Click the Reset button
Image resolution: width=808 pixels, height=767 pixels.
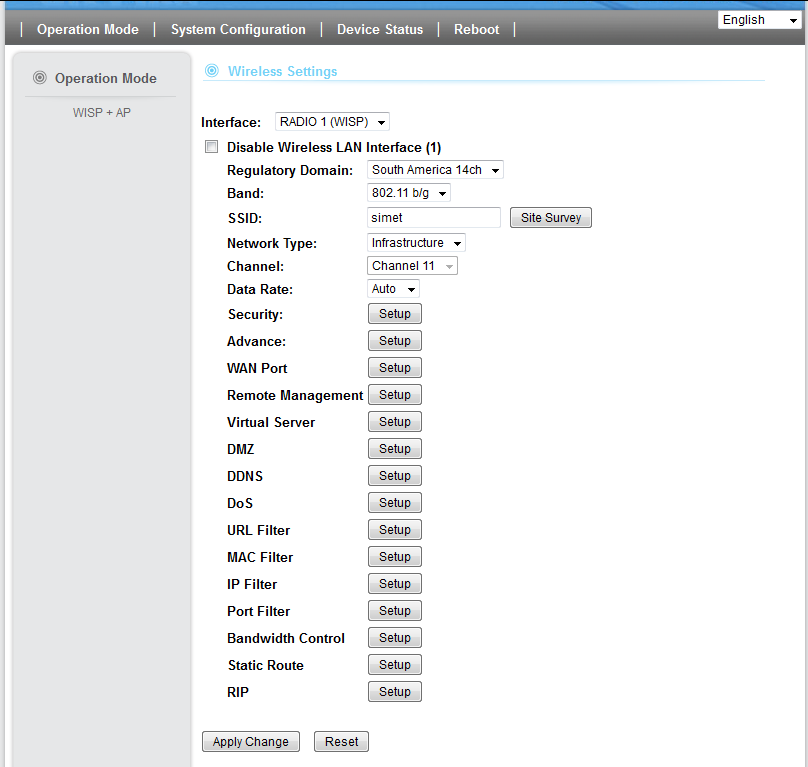pyautogui.click(x=341, y=741)
